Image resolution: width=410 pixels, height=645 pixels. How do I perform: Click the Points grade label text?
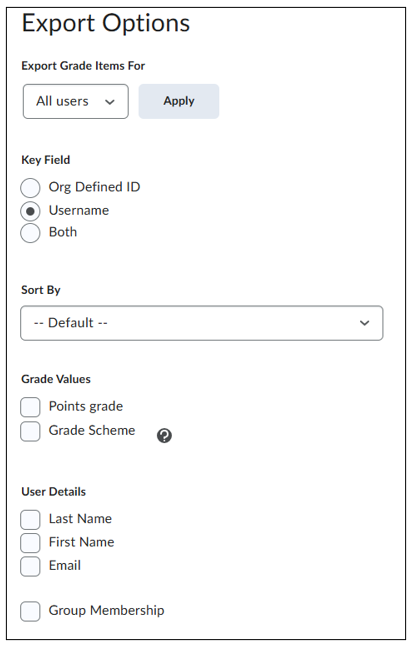86,406
